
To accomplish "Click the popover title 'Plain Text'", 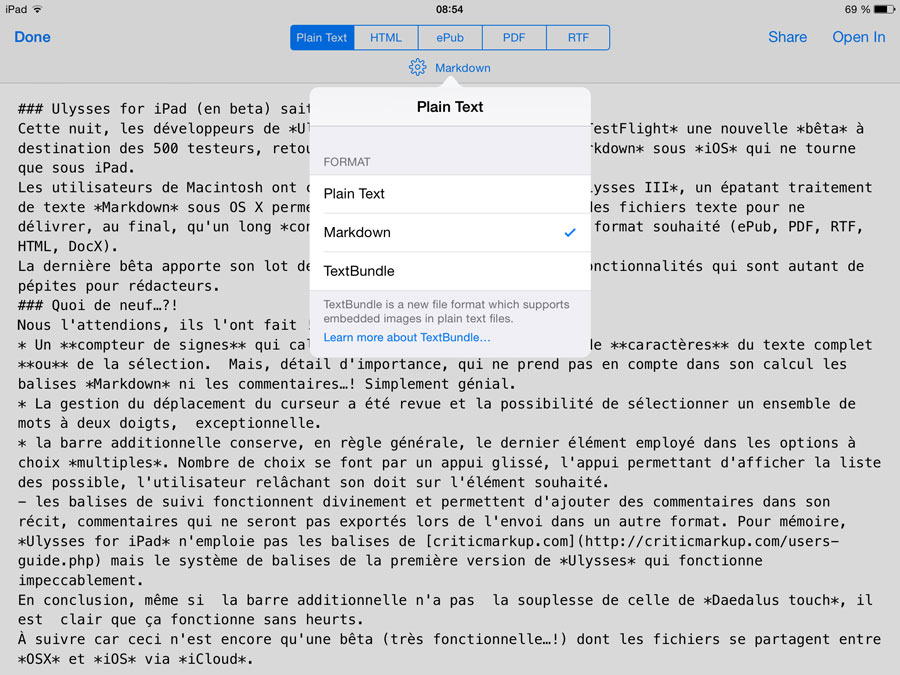I will point(450,107).
